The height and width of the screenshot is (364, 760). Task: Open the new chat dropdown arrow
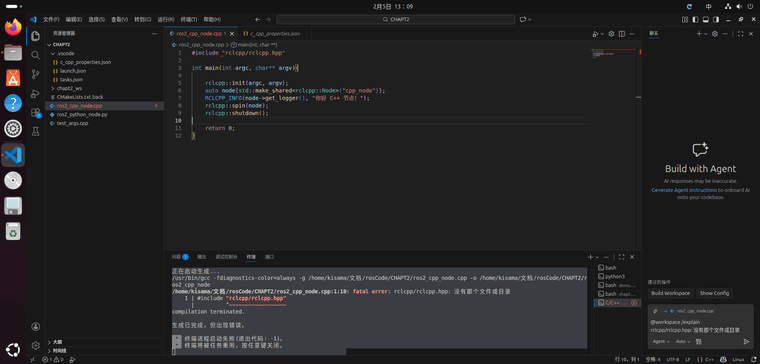coord(705,34)
